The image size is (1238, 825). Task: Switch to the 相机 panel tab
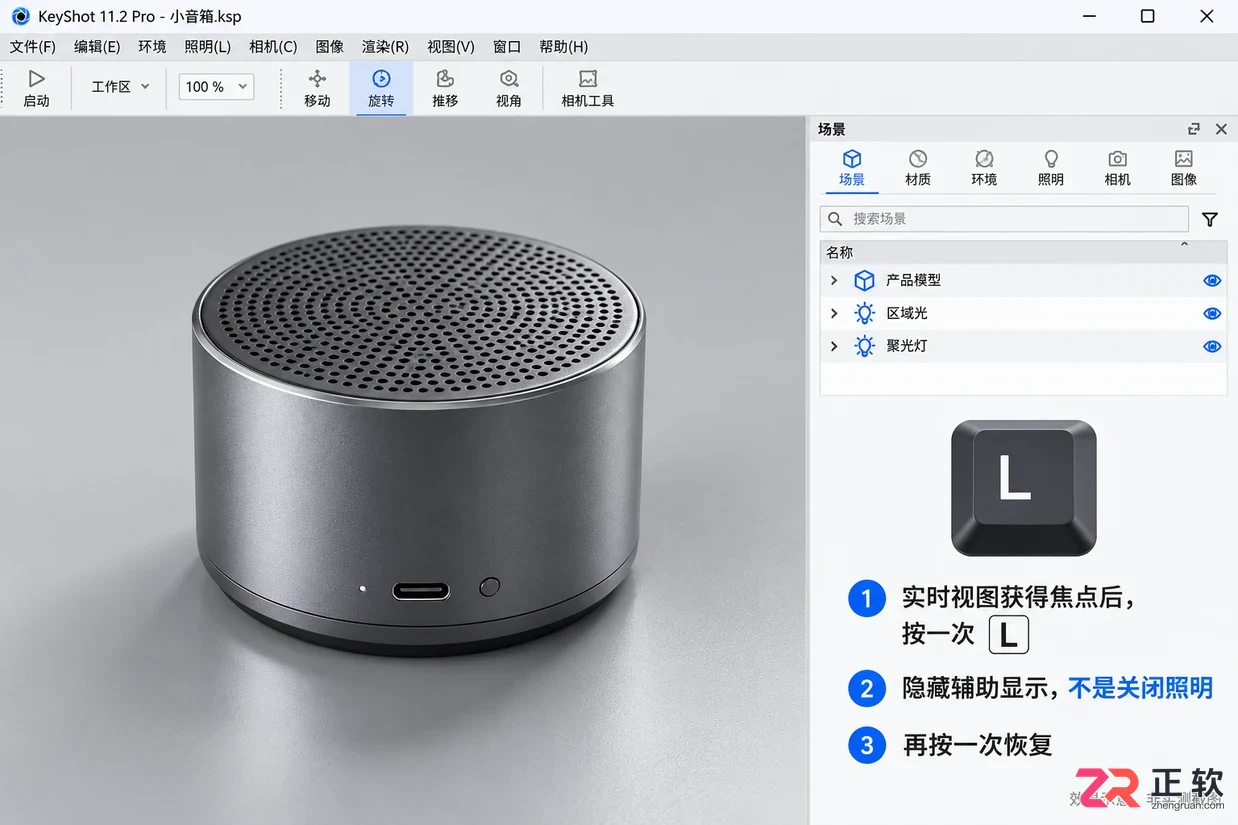pos(1117,168)
